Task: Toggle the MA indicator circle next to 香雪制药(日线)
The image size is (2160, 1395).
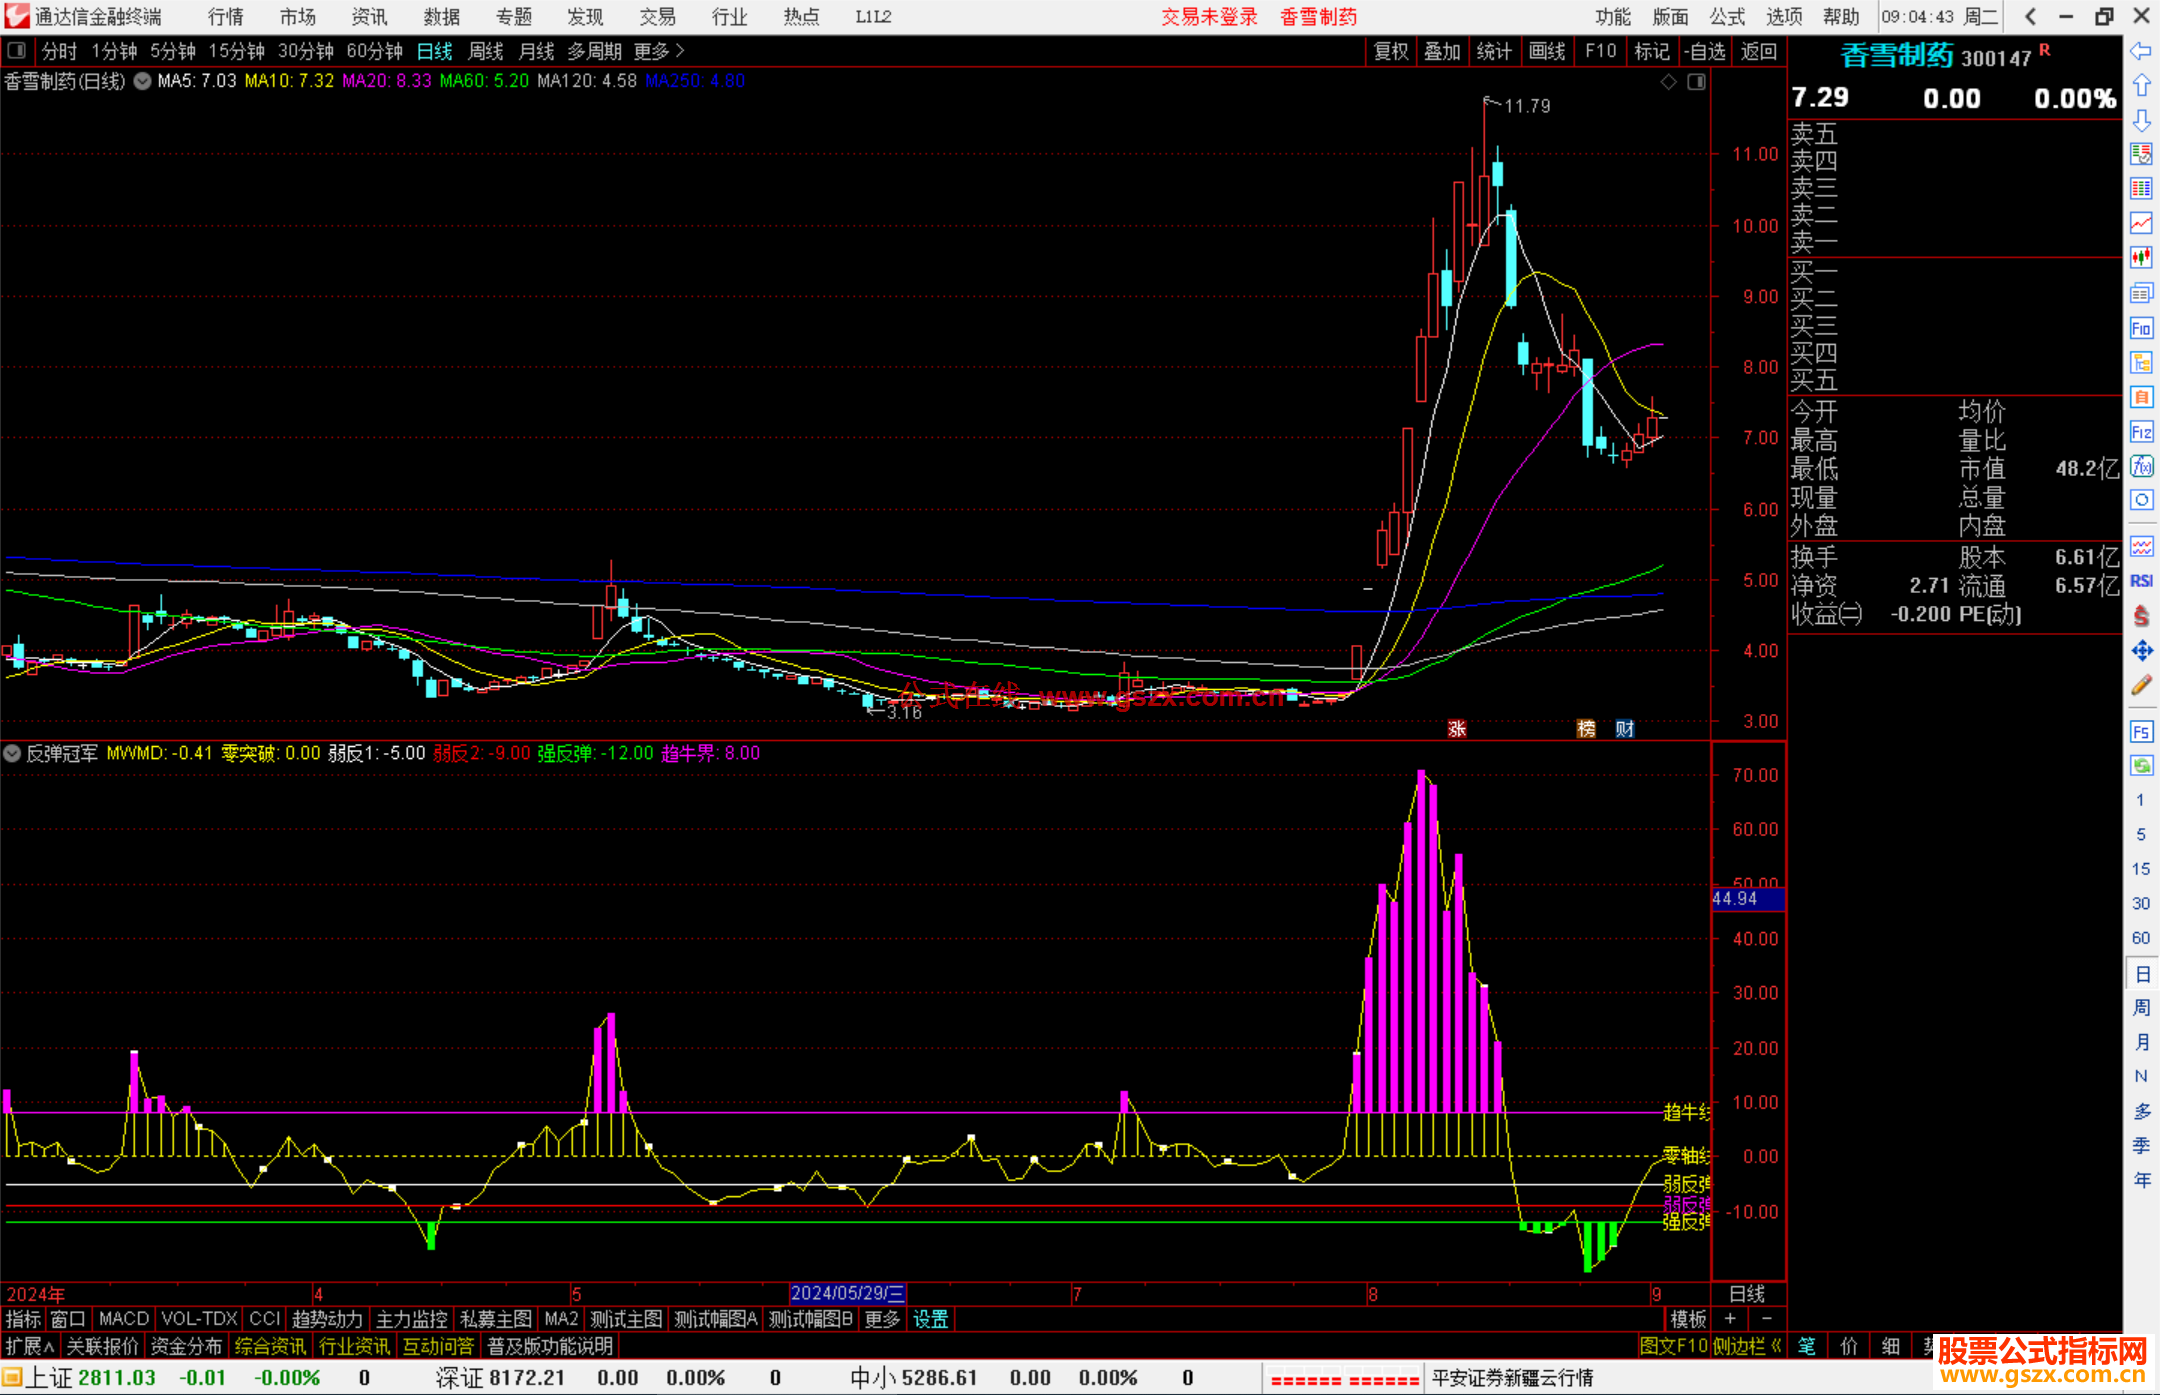Action: (x=143, y=82)
